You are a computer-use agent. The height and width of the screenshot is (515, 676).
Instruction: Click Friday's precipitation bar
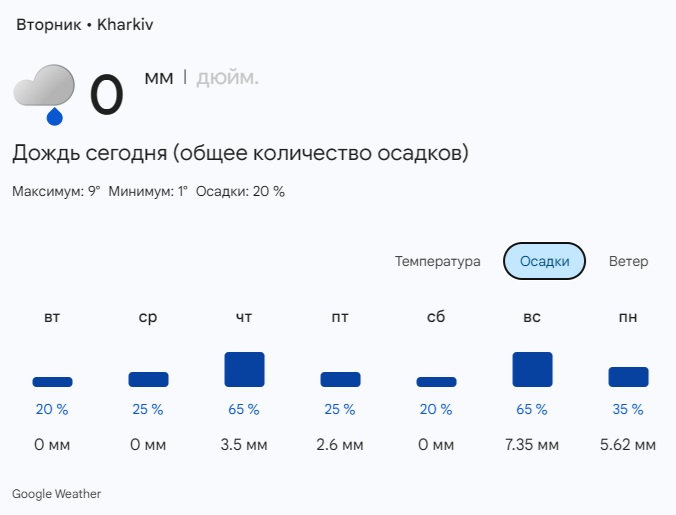point(340,379)
